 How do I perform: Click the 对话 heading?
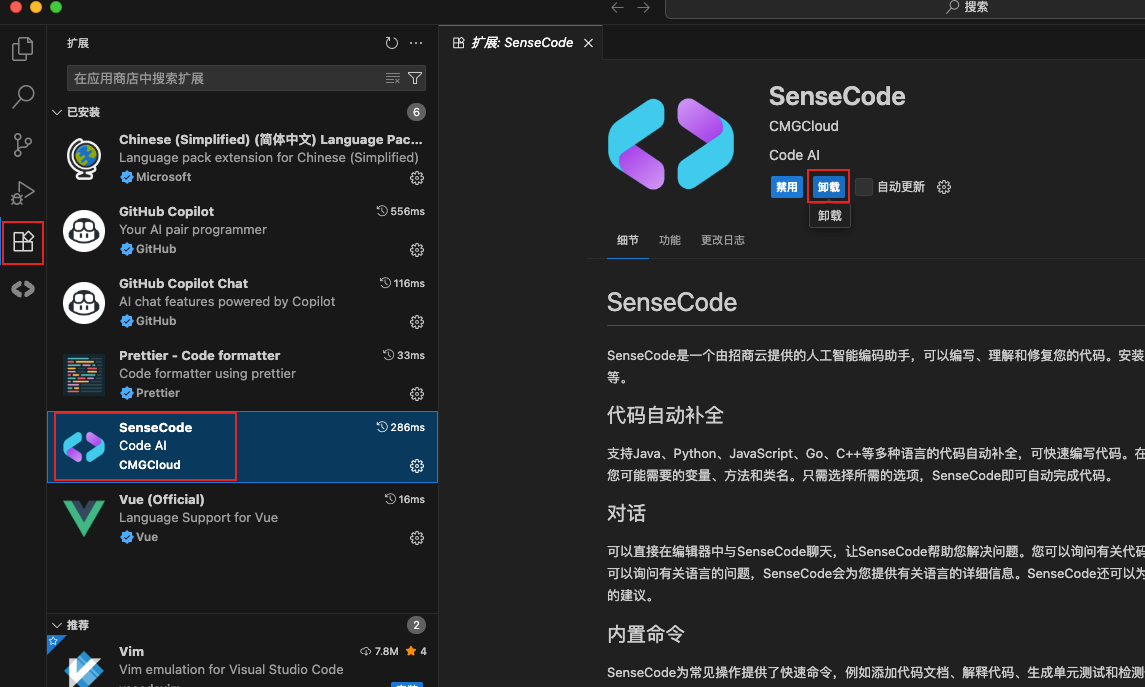627,513
